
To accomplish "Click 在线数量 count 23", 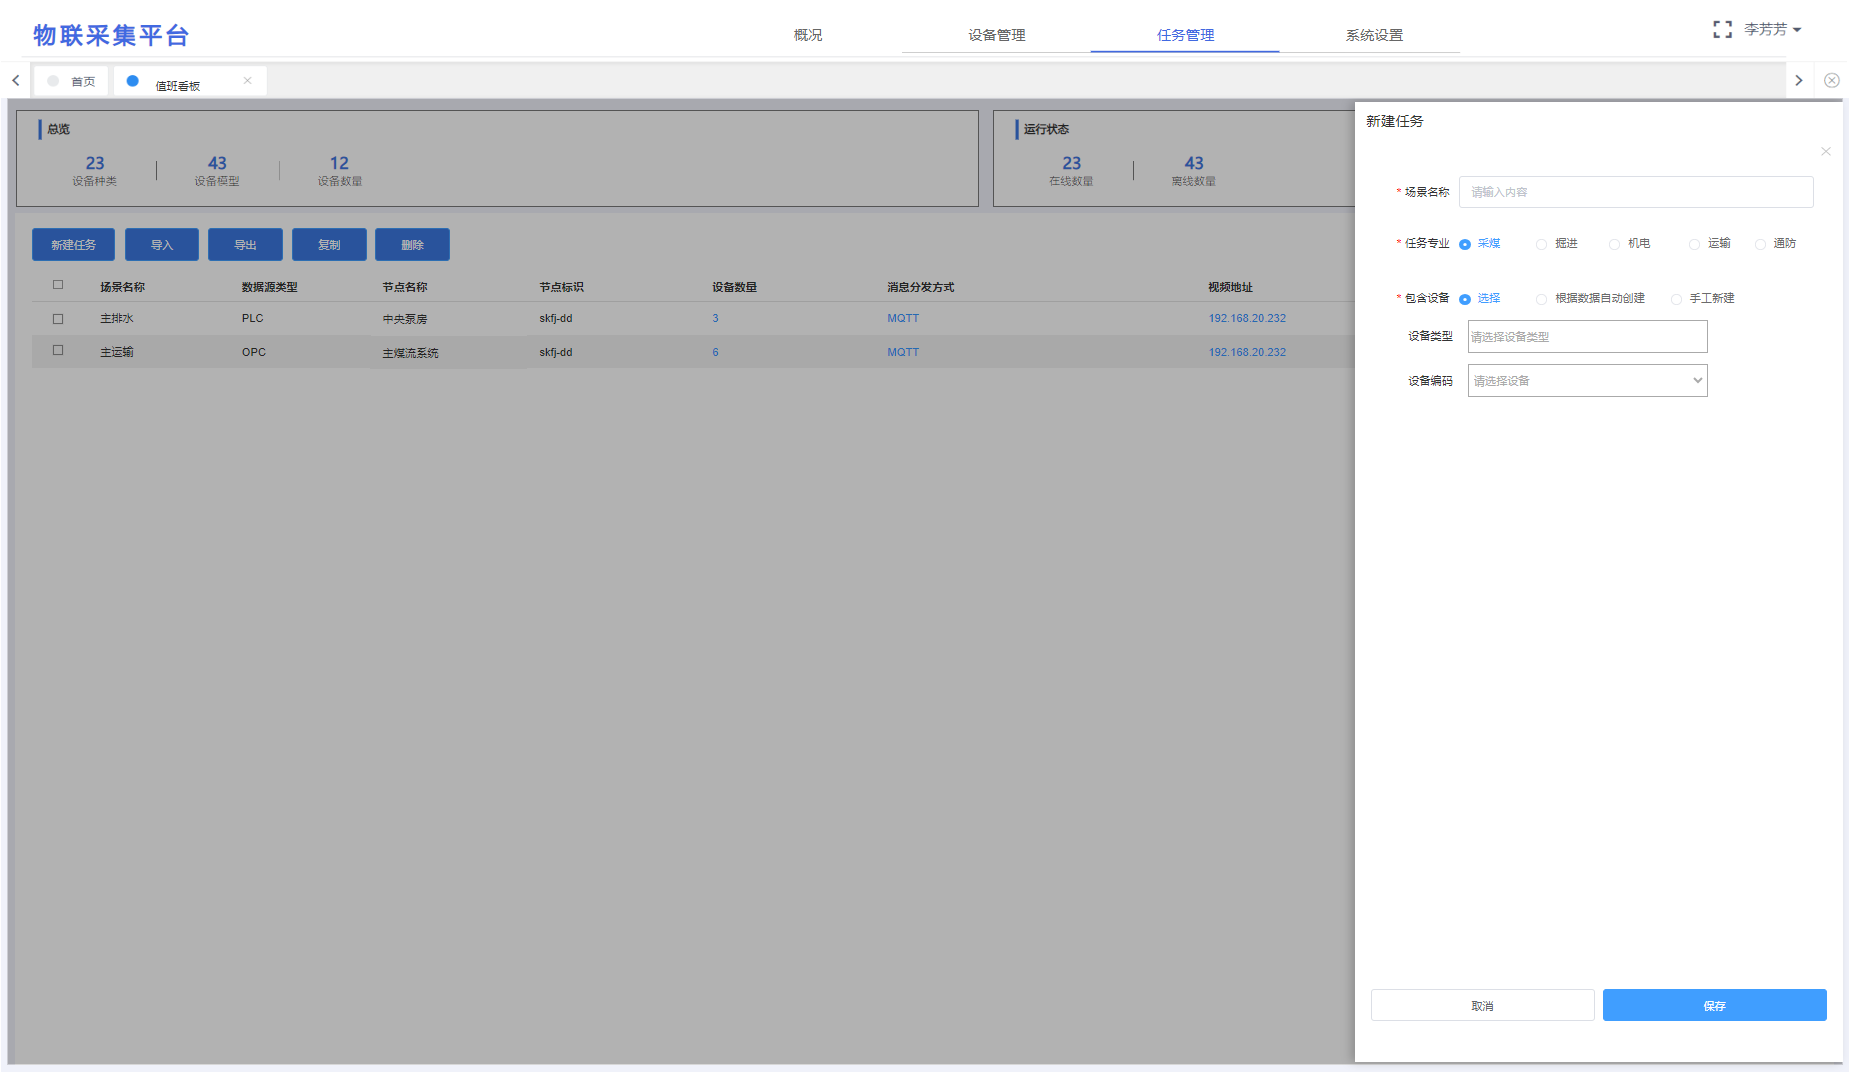I will point(1071,163).
